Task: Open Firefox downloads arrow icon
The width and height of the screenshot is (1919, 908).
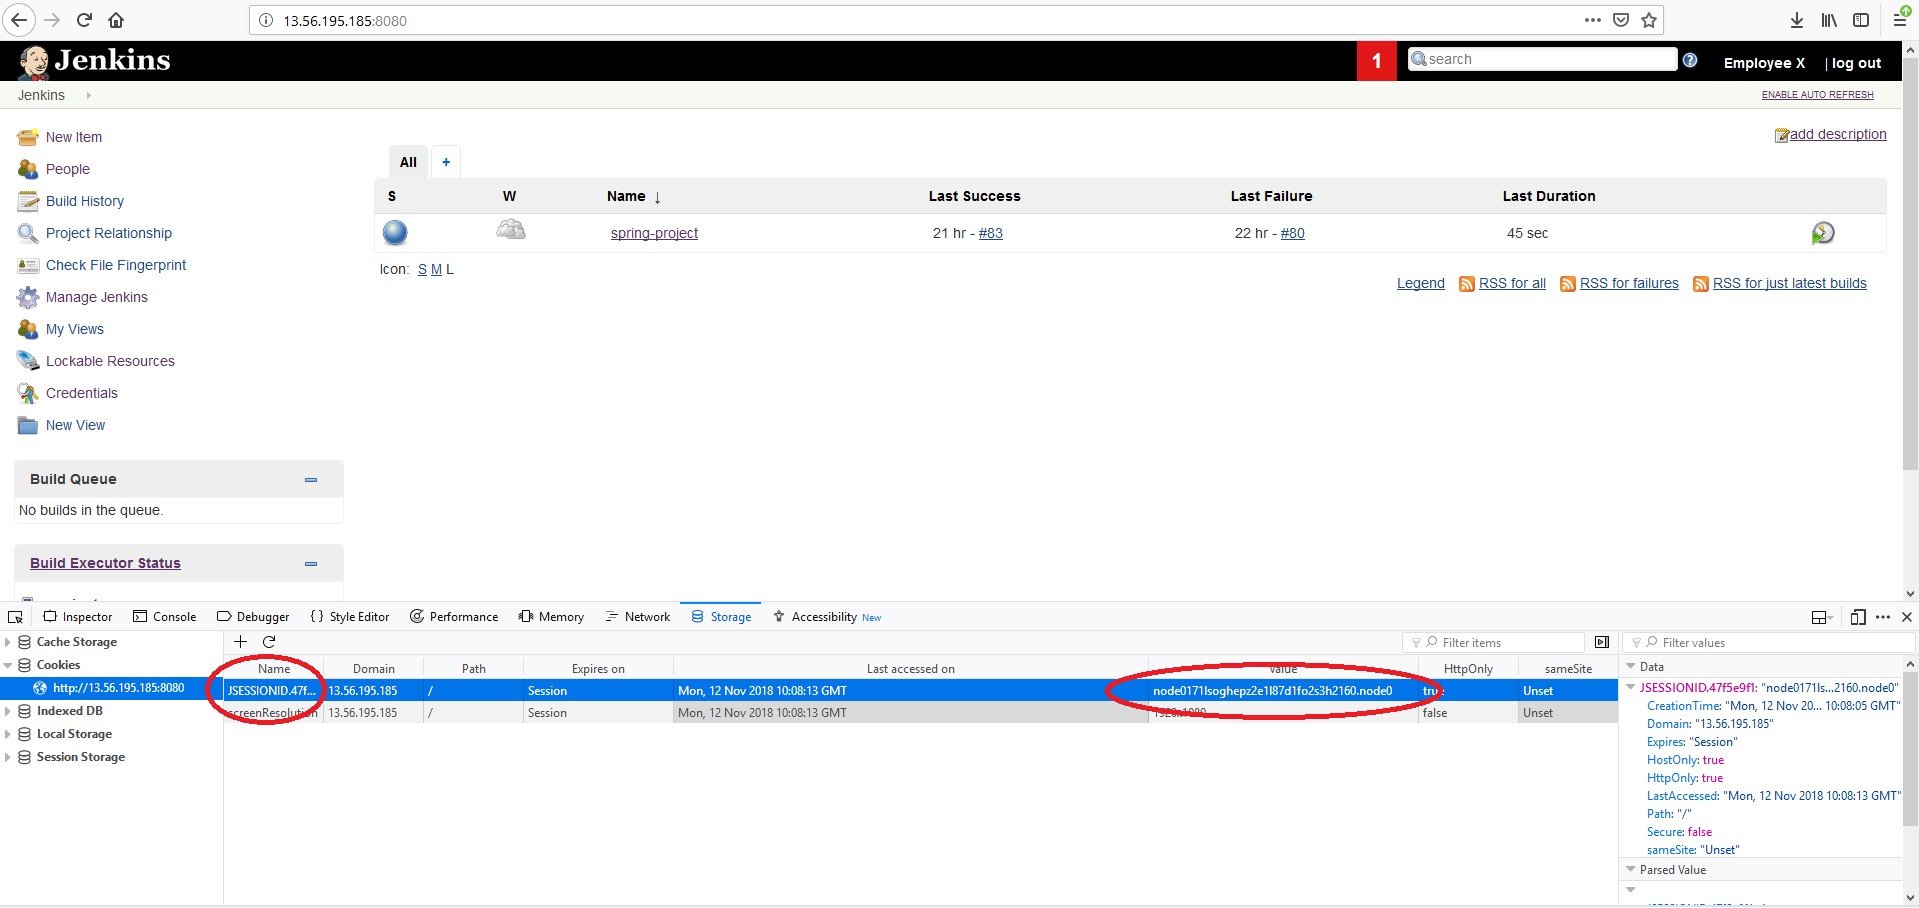Action: pos(1797,20)
